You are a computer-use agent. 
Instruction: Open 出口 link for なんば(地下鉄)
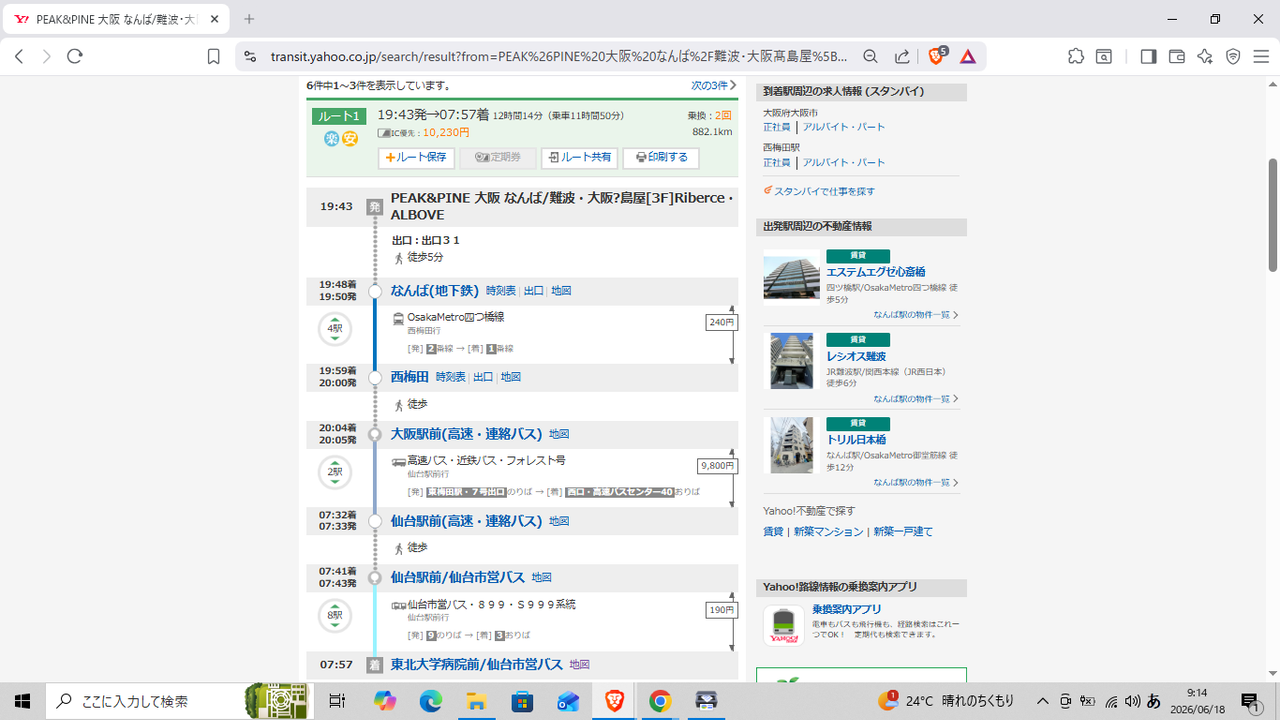534,291
